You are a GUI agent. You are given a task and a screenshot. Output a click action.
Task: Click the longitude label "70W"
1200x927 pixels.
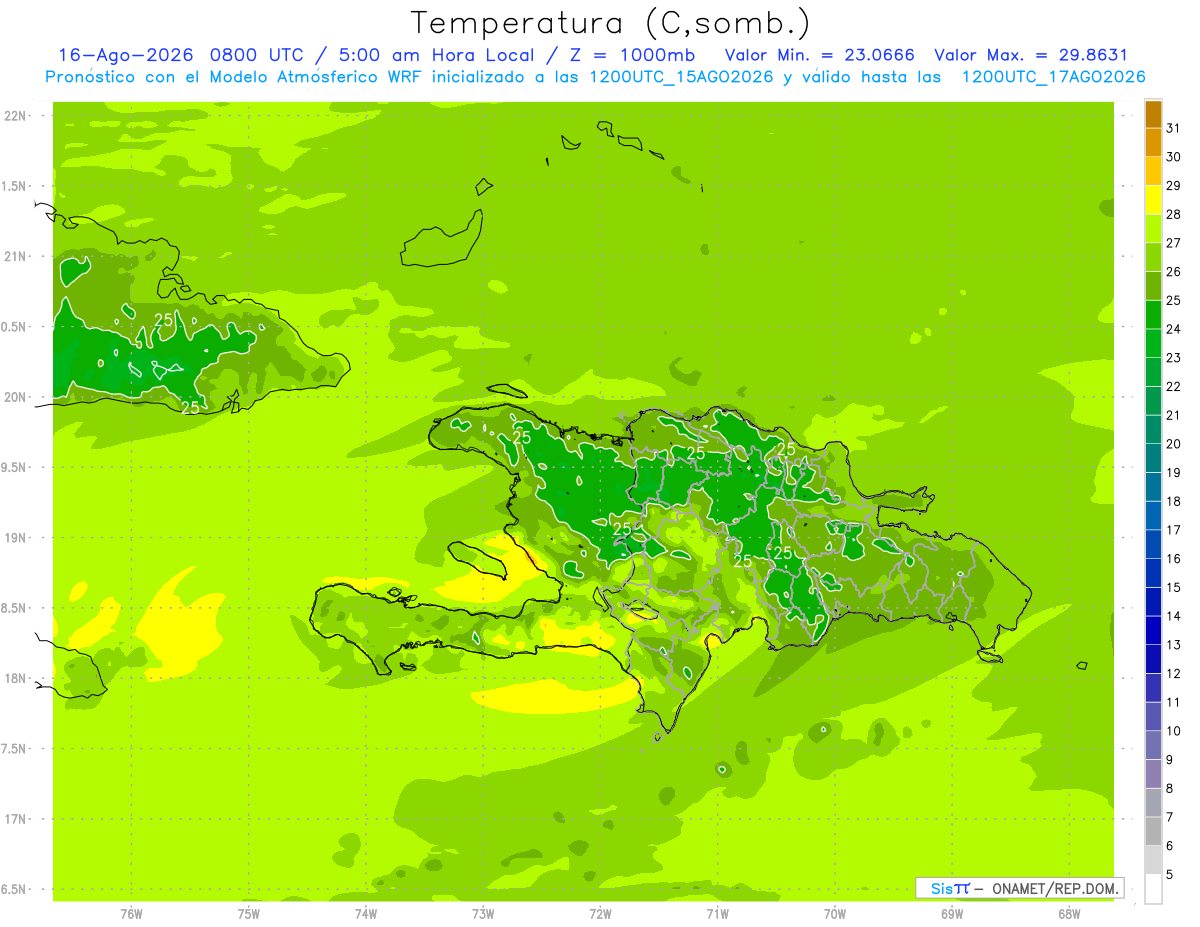[835, 913]
